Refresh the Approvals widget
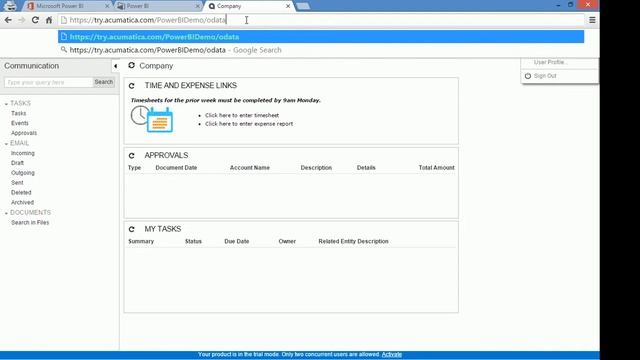Image resolution: width=640 pixels, height=360 pixels. click(131, 156)
